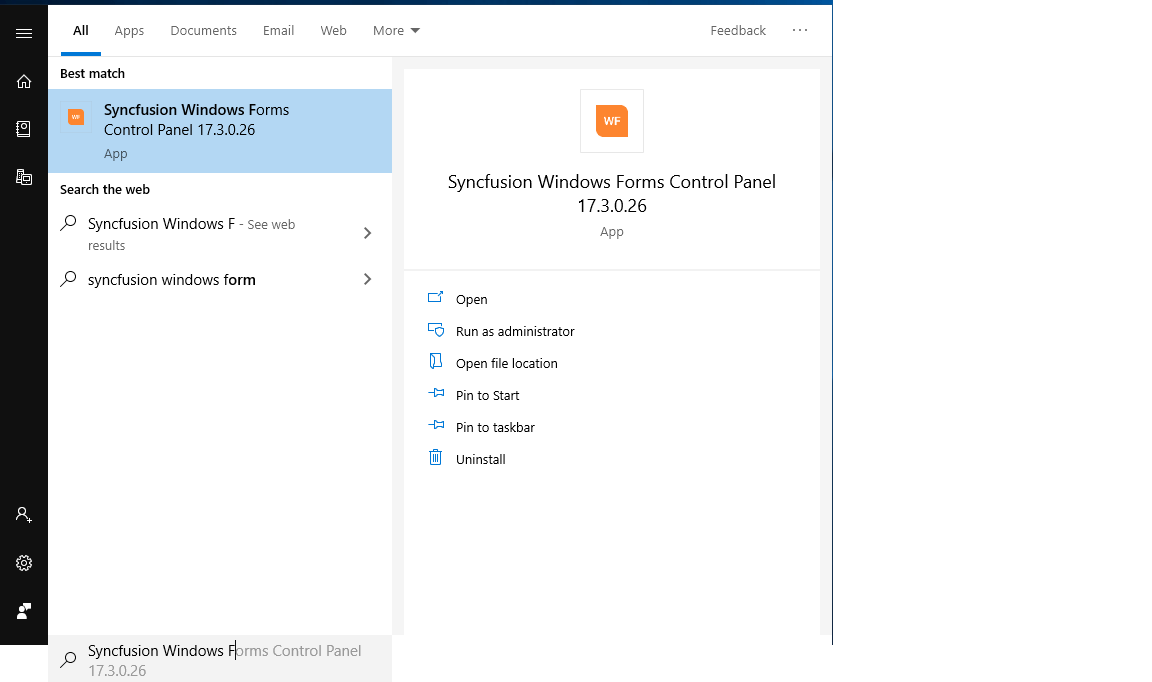Click the best match Syncfusion result thumbnail
1152x682 pixels.
[x=76, y=117]
